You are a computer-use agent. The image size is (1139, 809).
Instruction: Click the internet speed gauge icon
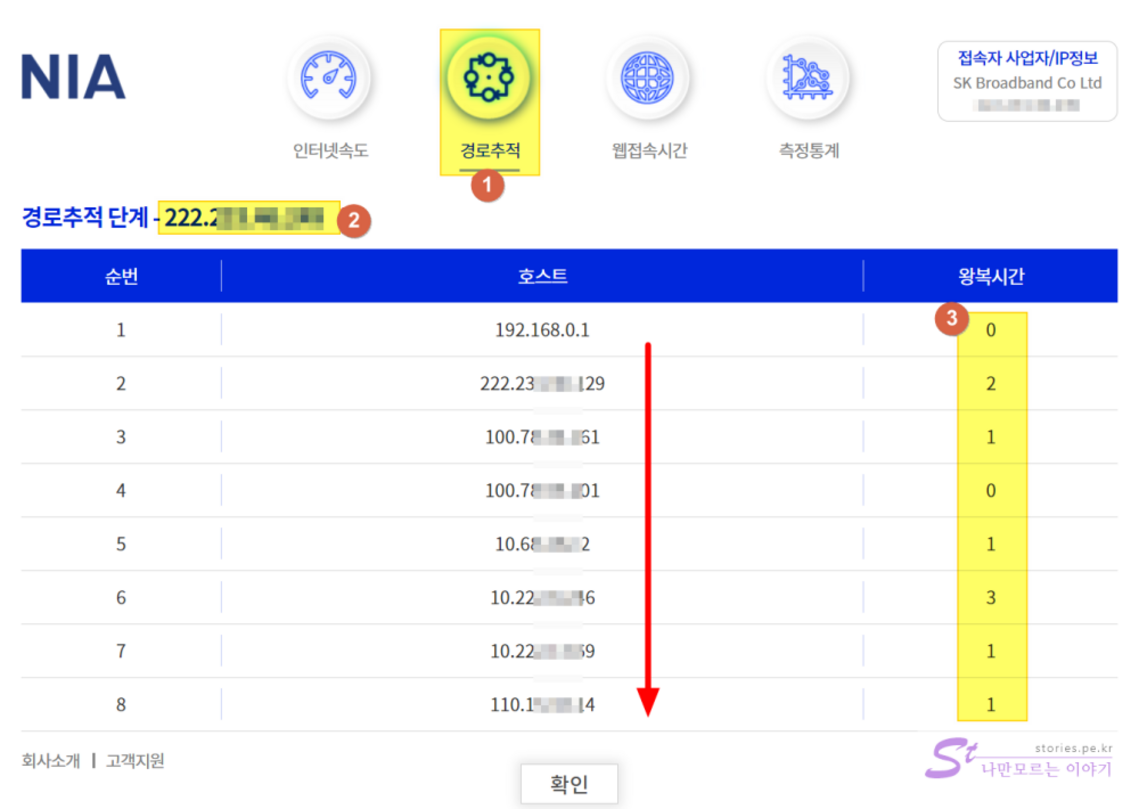pos(329,78)
